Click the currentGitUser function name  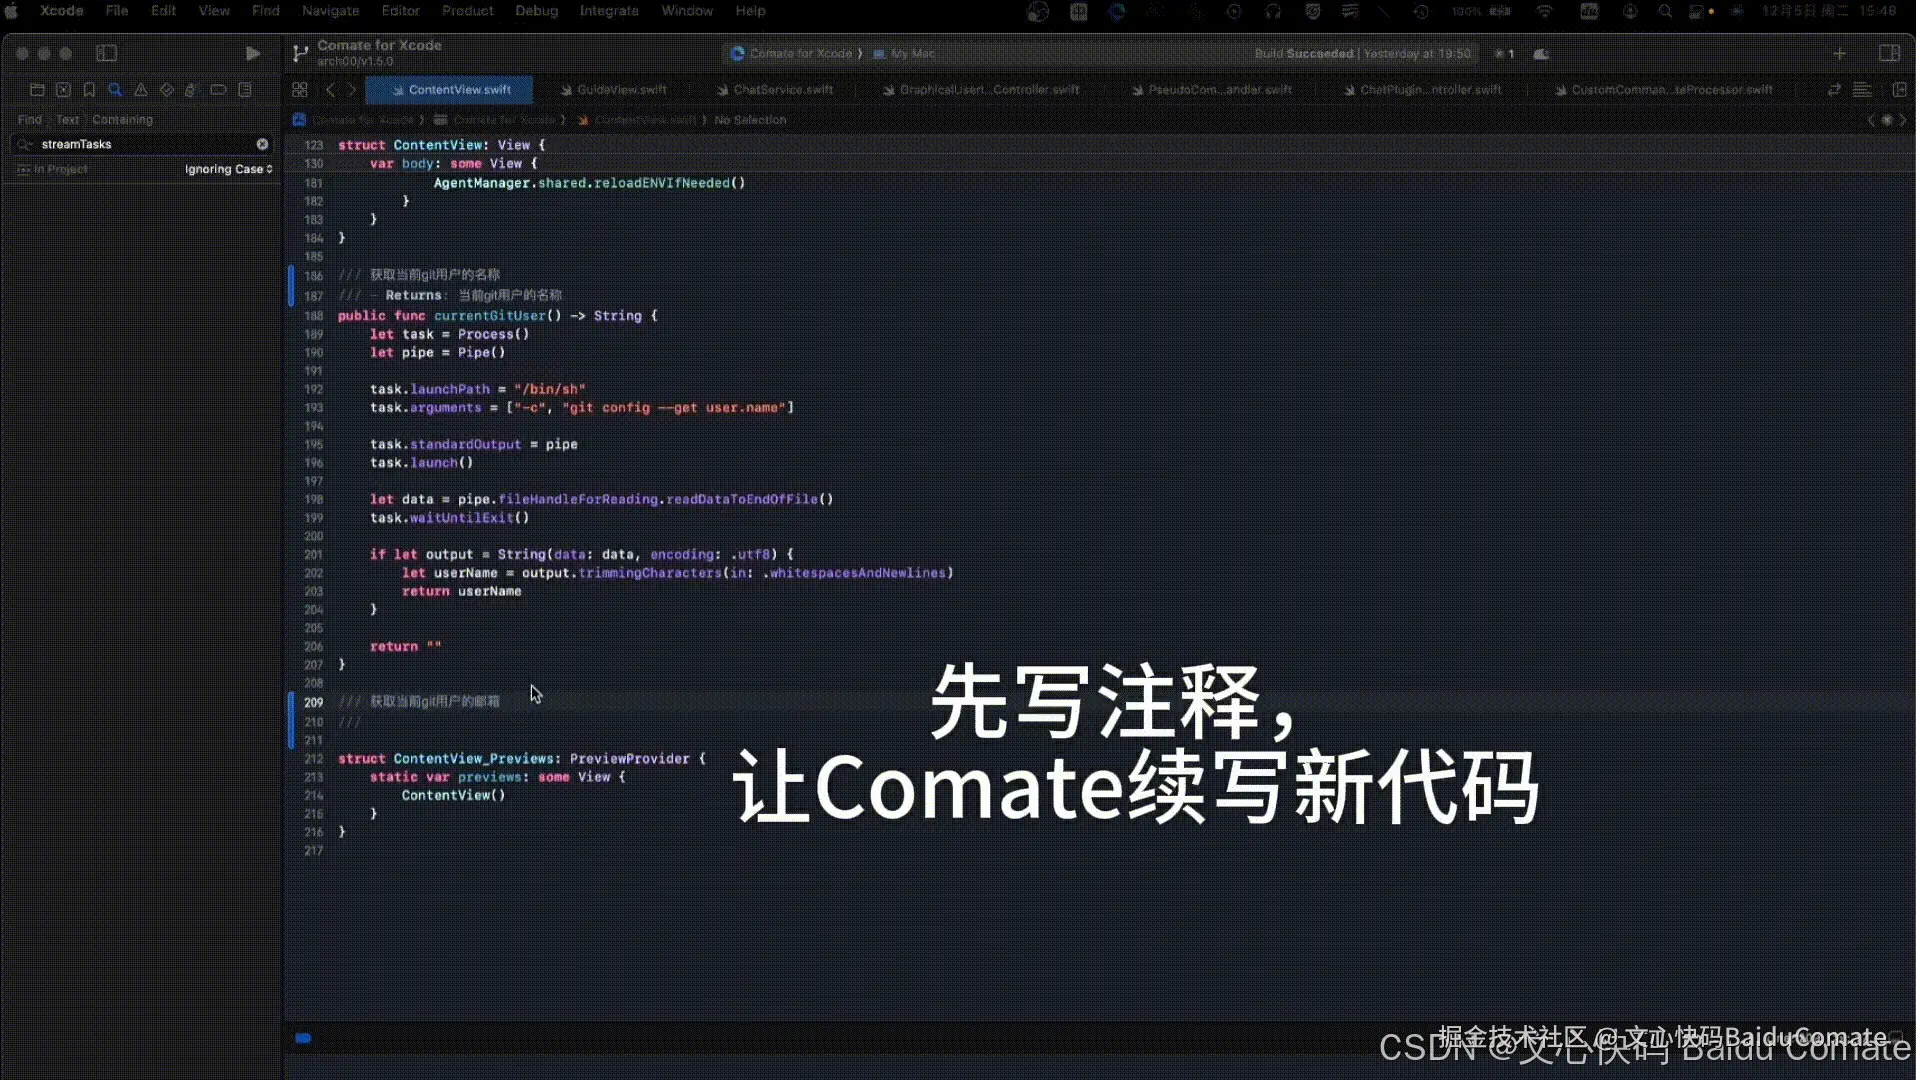click(x=490, y=315)
